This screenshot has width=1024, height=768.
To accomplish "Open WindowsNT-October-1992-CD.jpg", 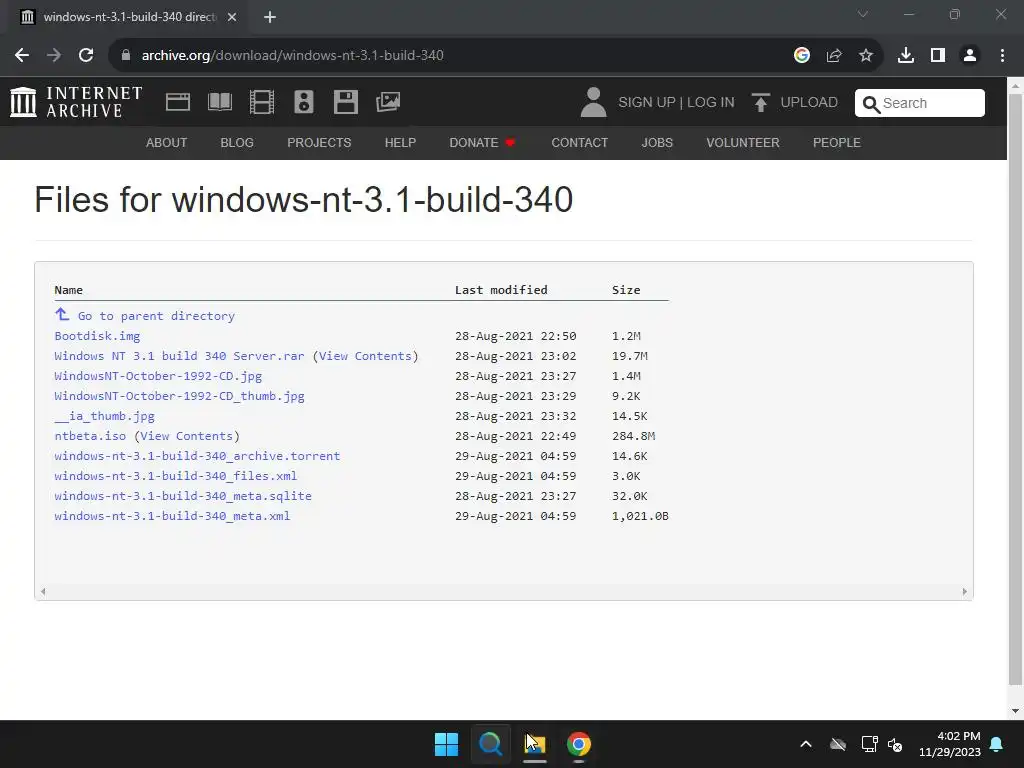I will [x=158, y=376].
